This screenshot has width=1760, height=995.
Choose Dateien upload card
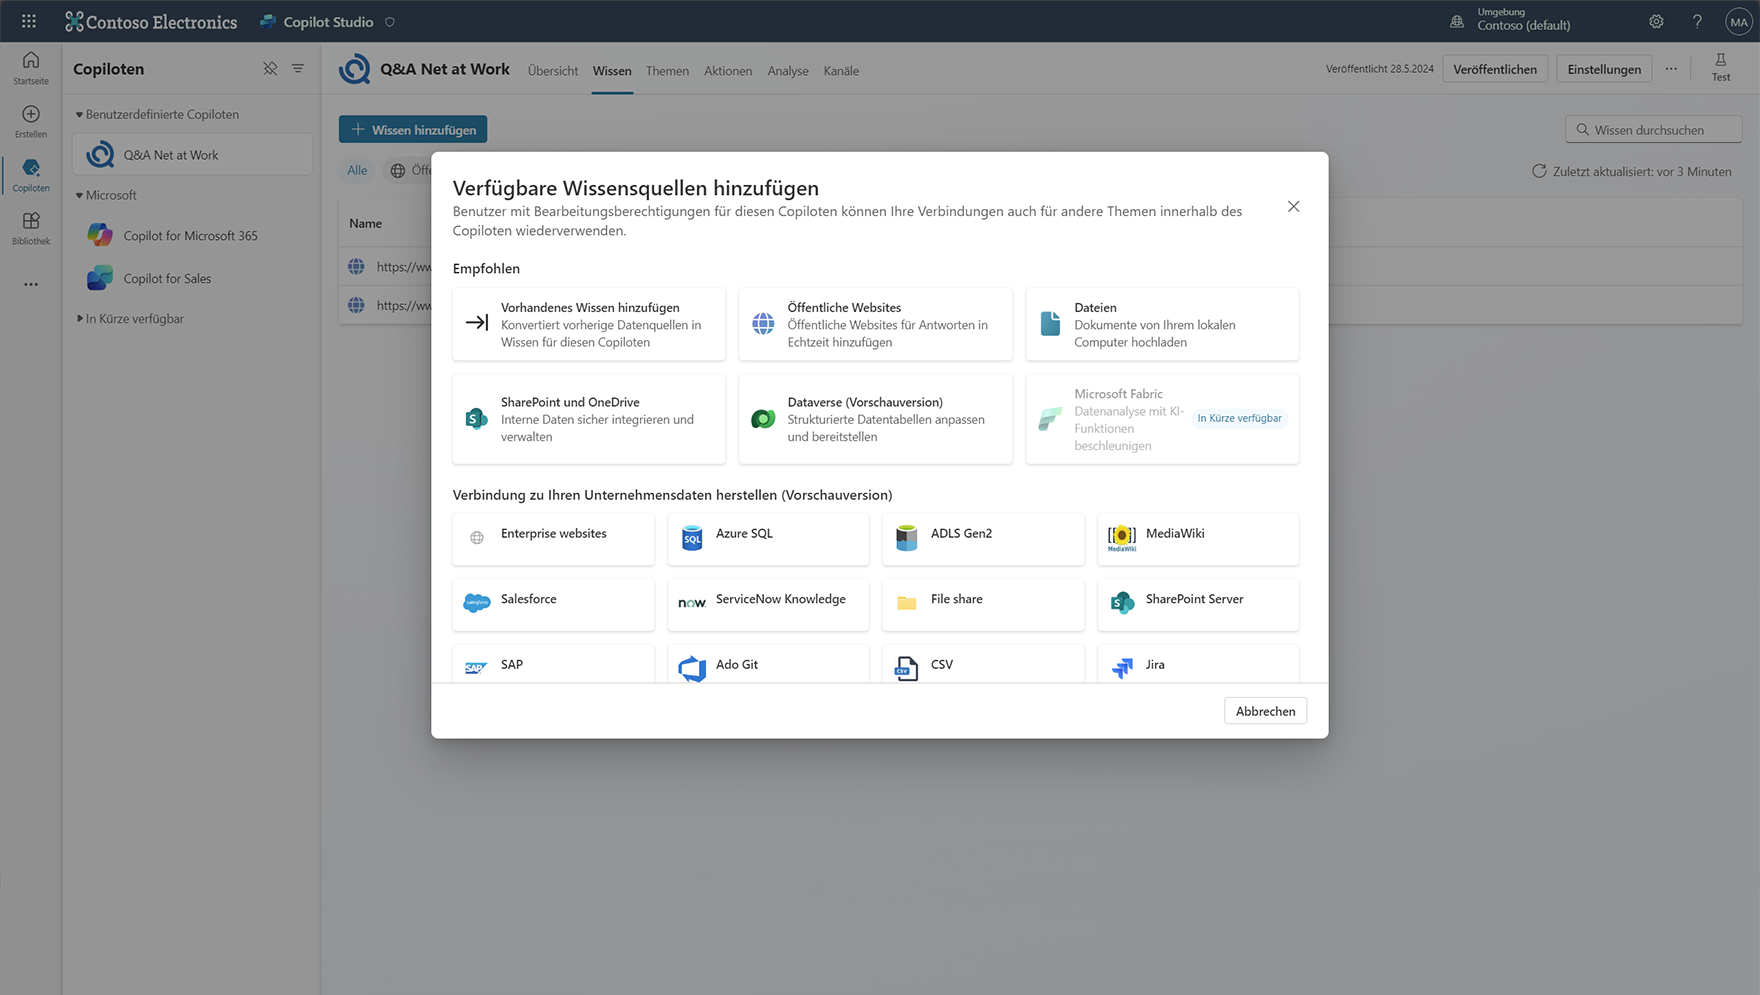[1162, 324]
